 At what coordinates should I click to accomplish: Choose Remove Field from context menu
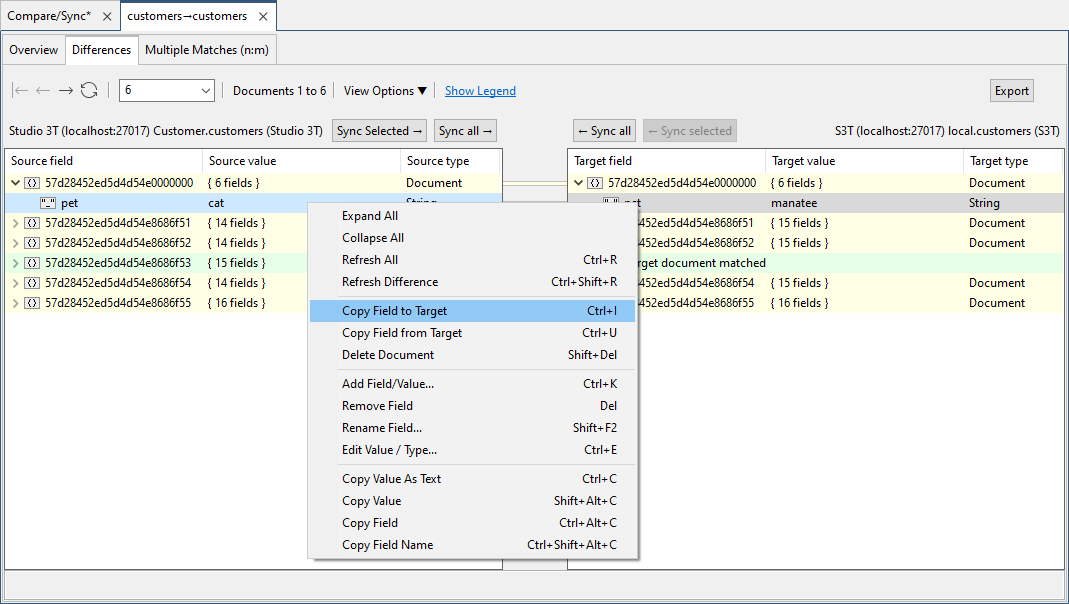coord(472,406)
